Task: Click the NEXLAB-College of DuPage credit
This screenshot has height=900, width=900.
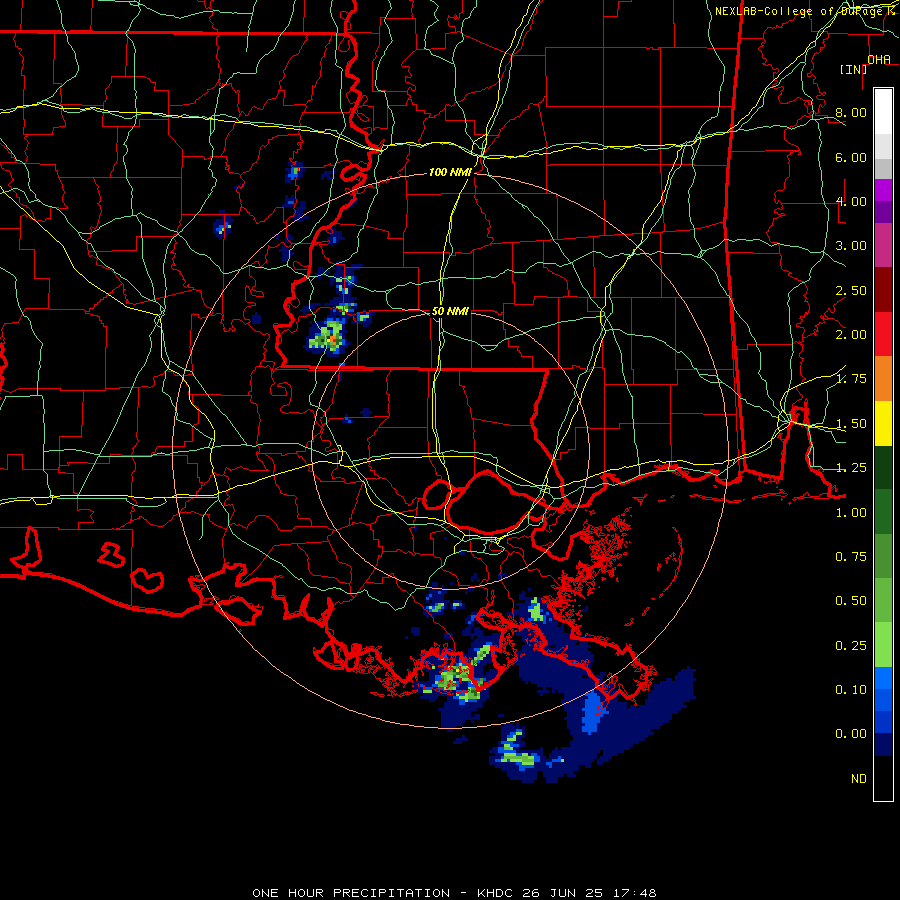Action: pyautogui.click(x=798, y=11)
